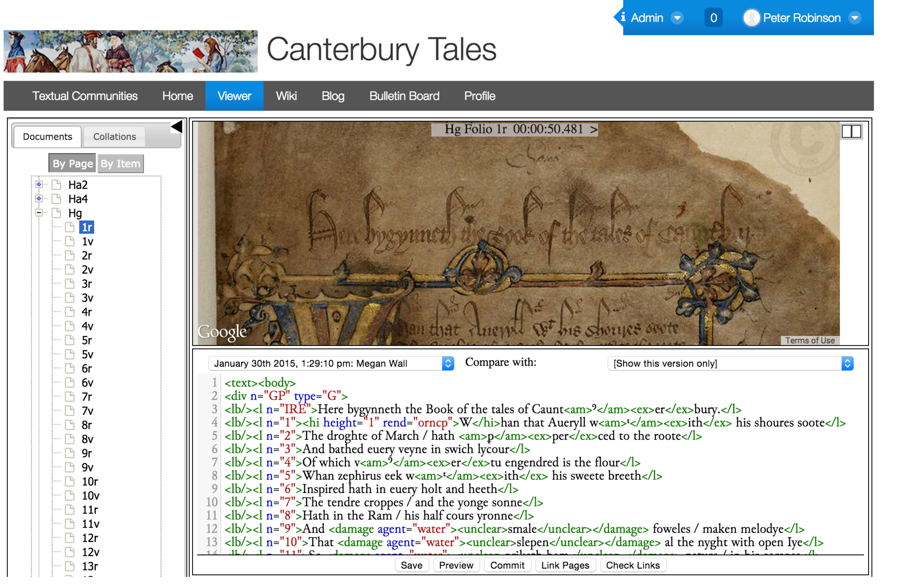900x588 pixels.
Task: Select folio 6r in the tree
Action: coord(87,369)
